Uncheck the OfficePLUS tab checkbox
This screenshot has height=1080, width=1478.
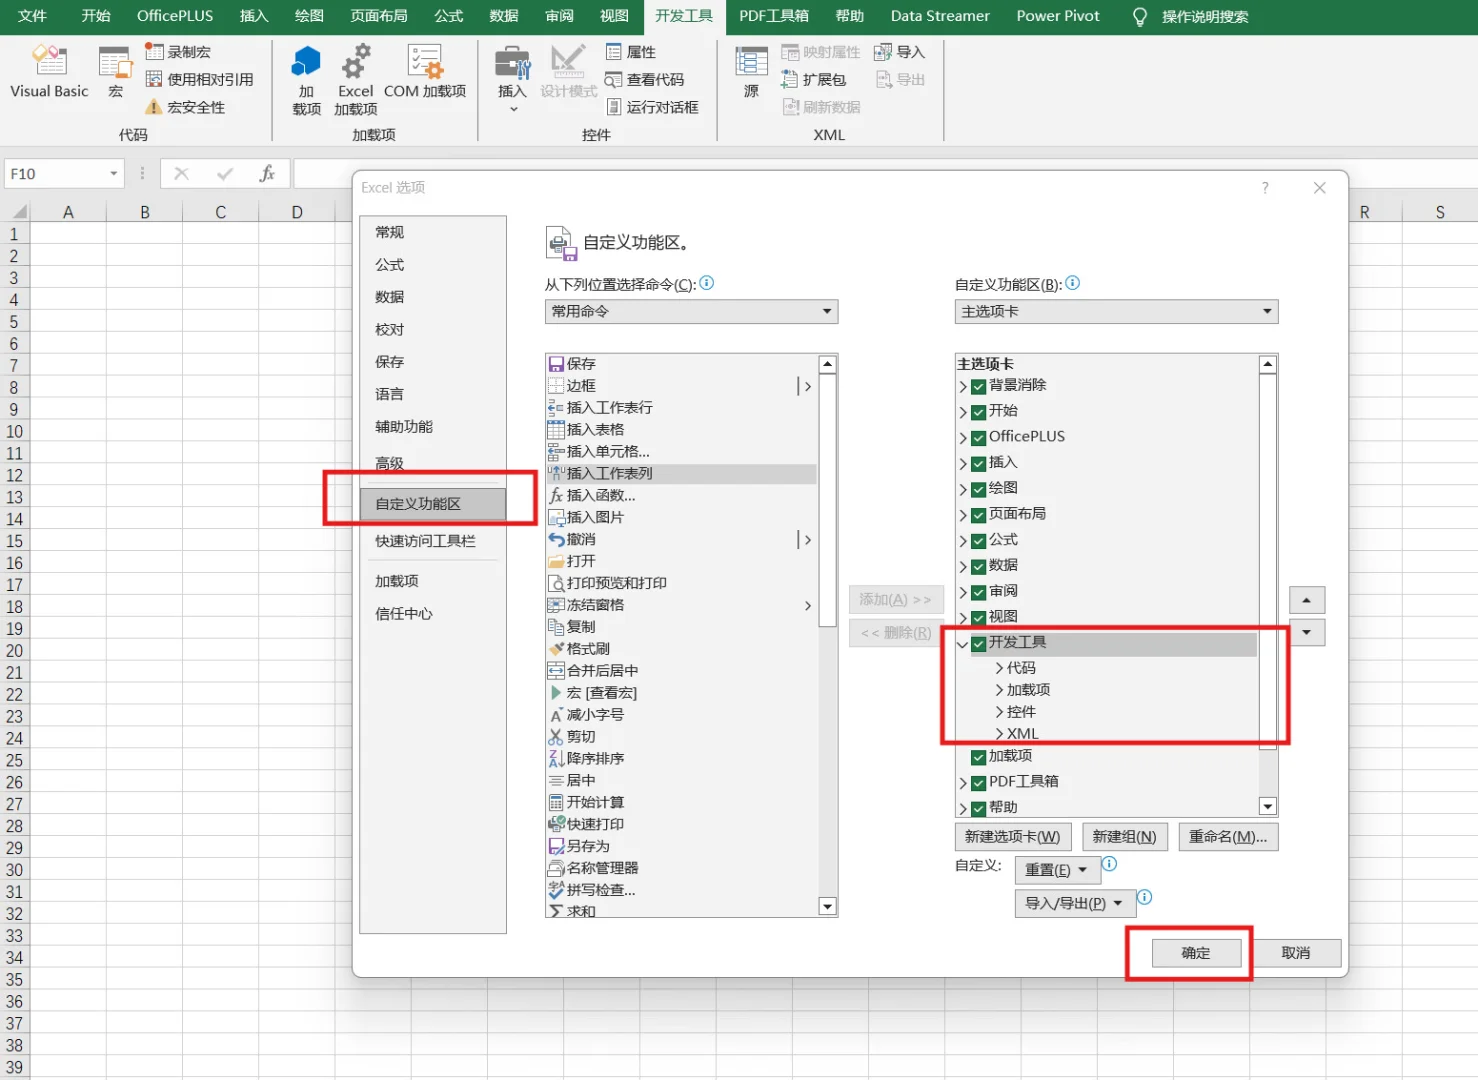point(979,438)
